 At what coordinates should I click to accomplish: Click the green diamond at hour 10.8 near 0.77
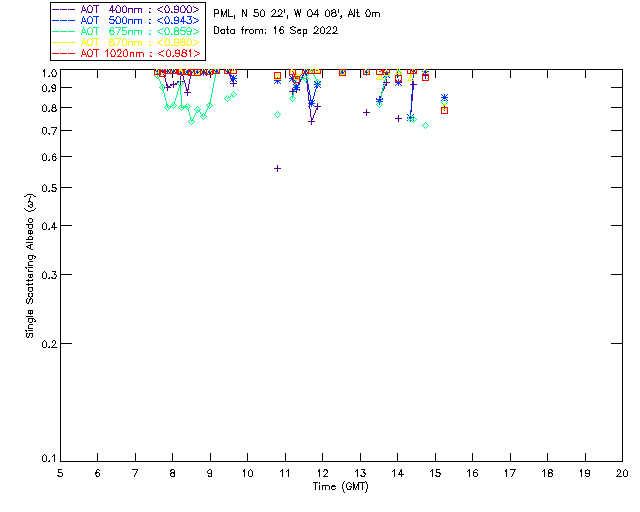point(278,115)
